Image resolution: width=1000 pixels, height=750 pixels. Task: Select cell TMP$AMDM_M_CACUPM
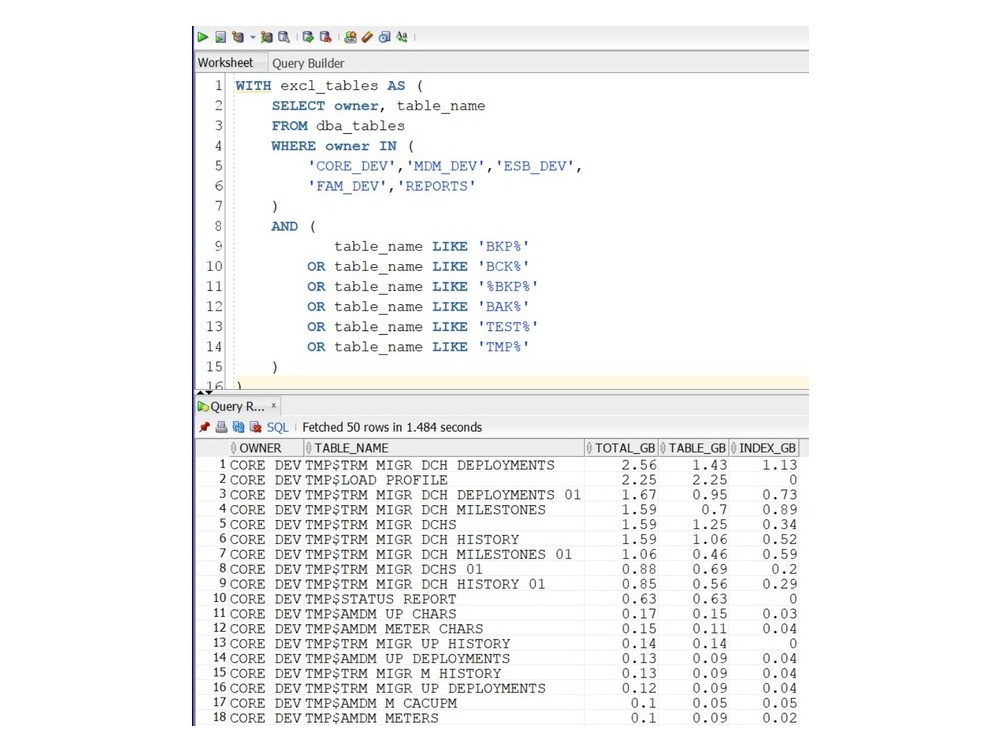[x=443, y=703]
